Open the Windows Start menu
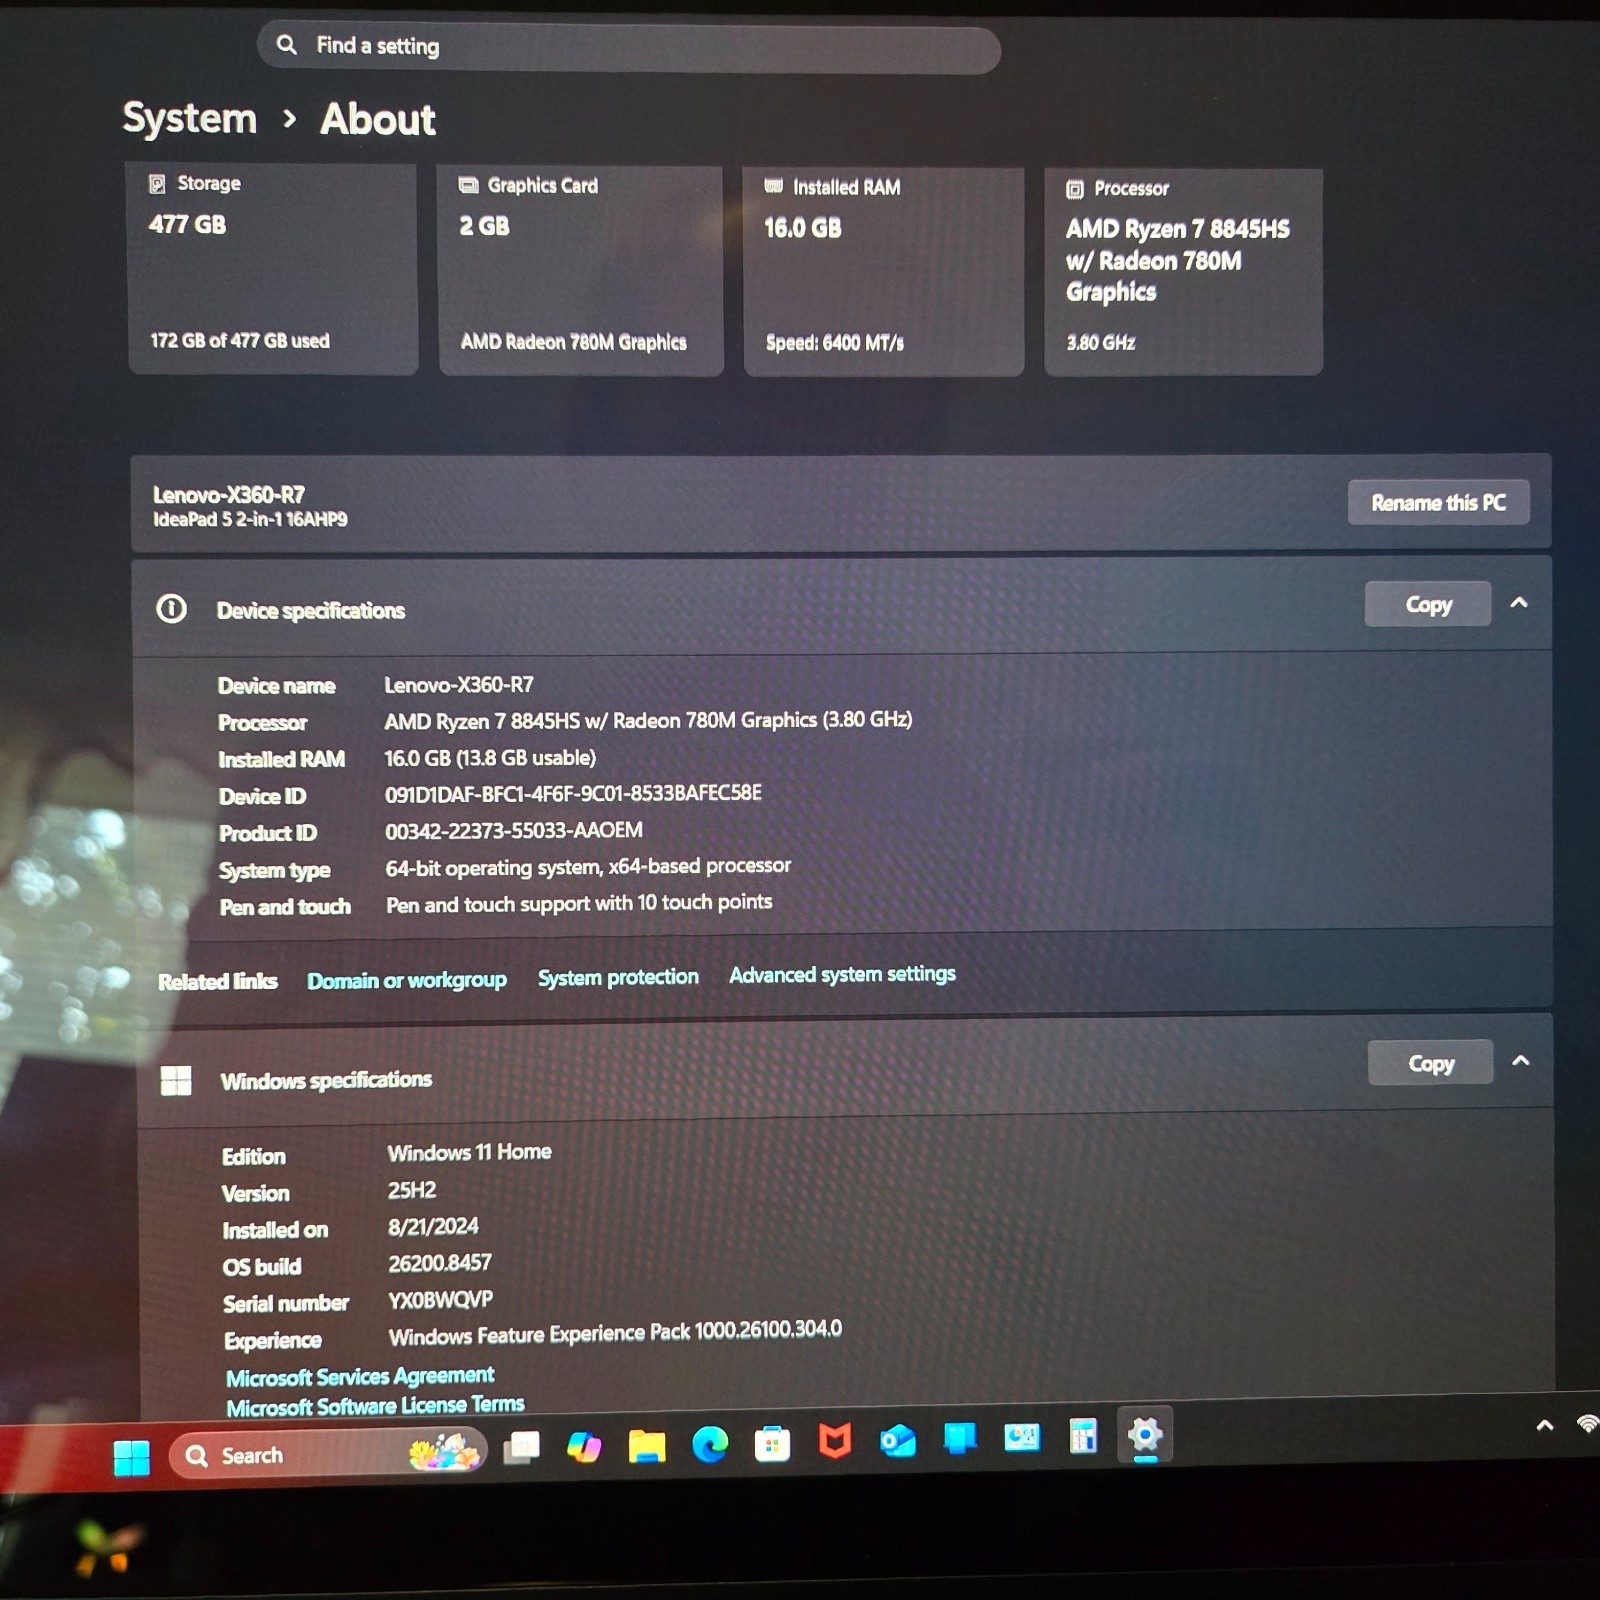 [x=131, y=1457]
